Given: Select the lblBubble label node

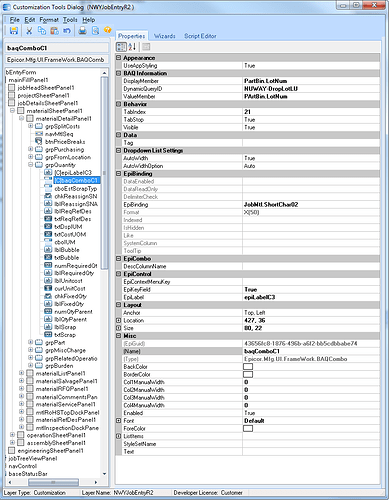Looking at the screenshot, I should (x=67, y=250).
